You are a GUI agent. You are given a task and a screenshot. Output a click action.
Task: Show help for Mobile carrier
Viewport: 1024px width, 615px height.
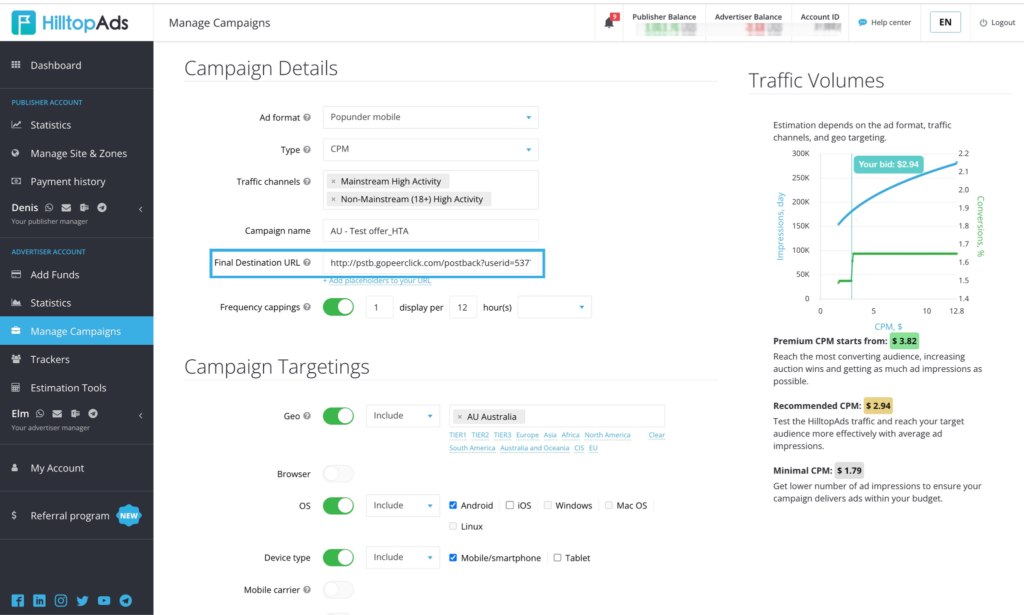307,590
